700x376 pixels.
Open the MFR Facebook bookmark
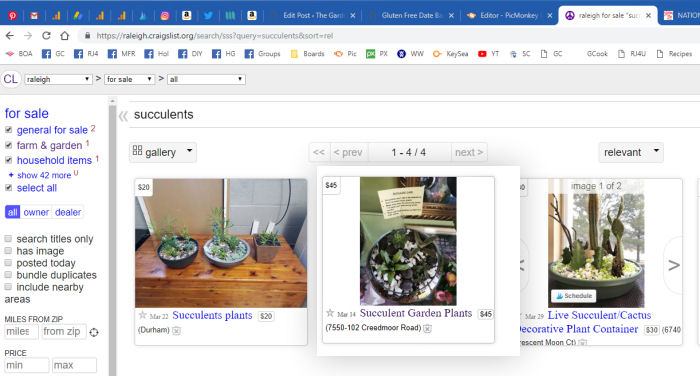point(121,54)
